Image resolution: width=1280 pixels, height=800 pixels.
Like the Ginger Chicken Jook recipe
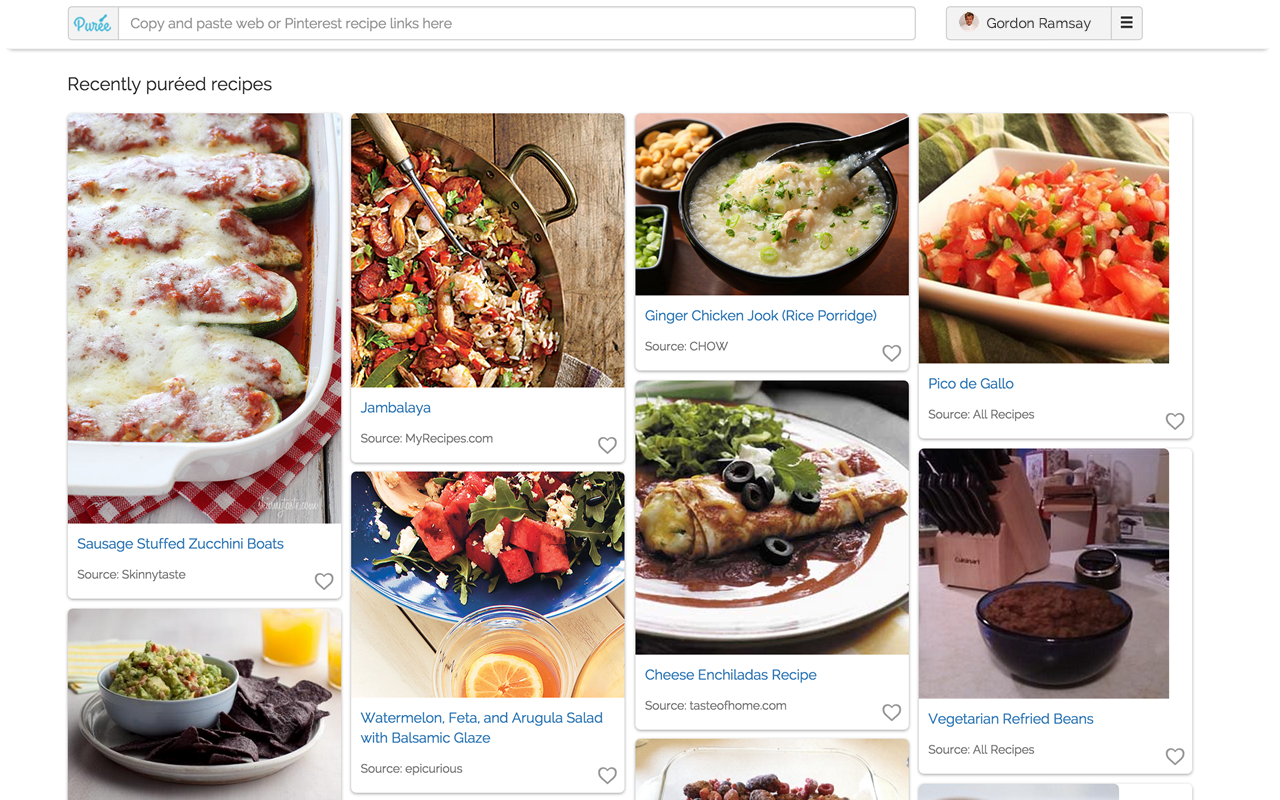(x=891, y=353)
